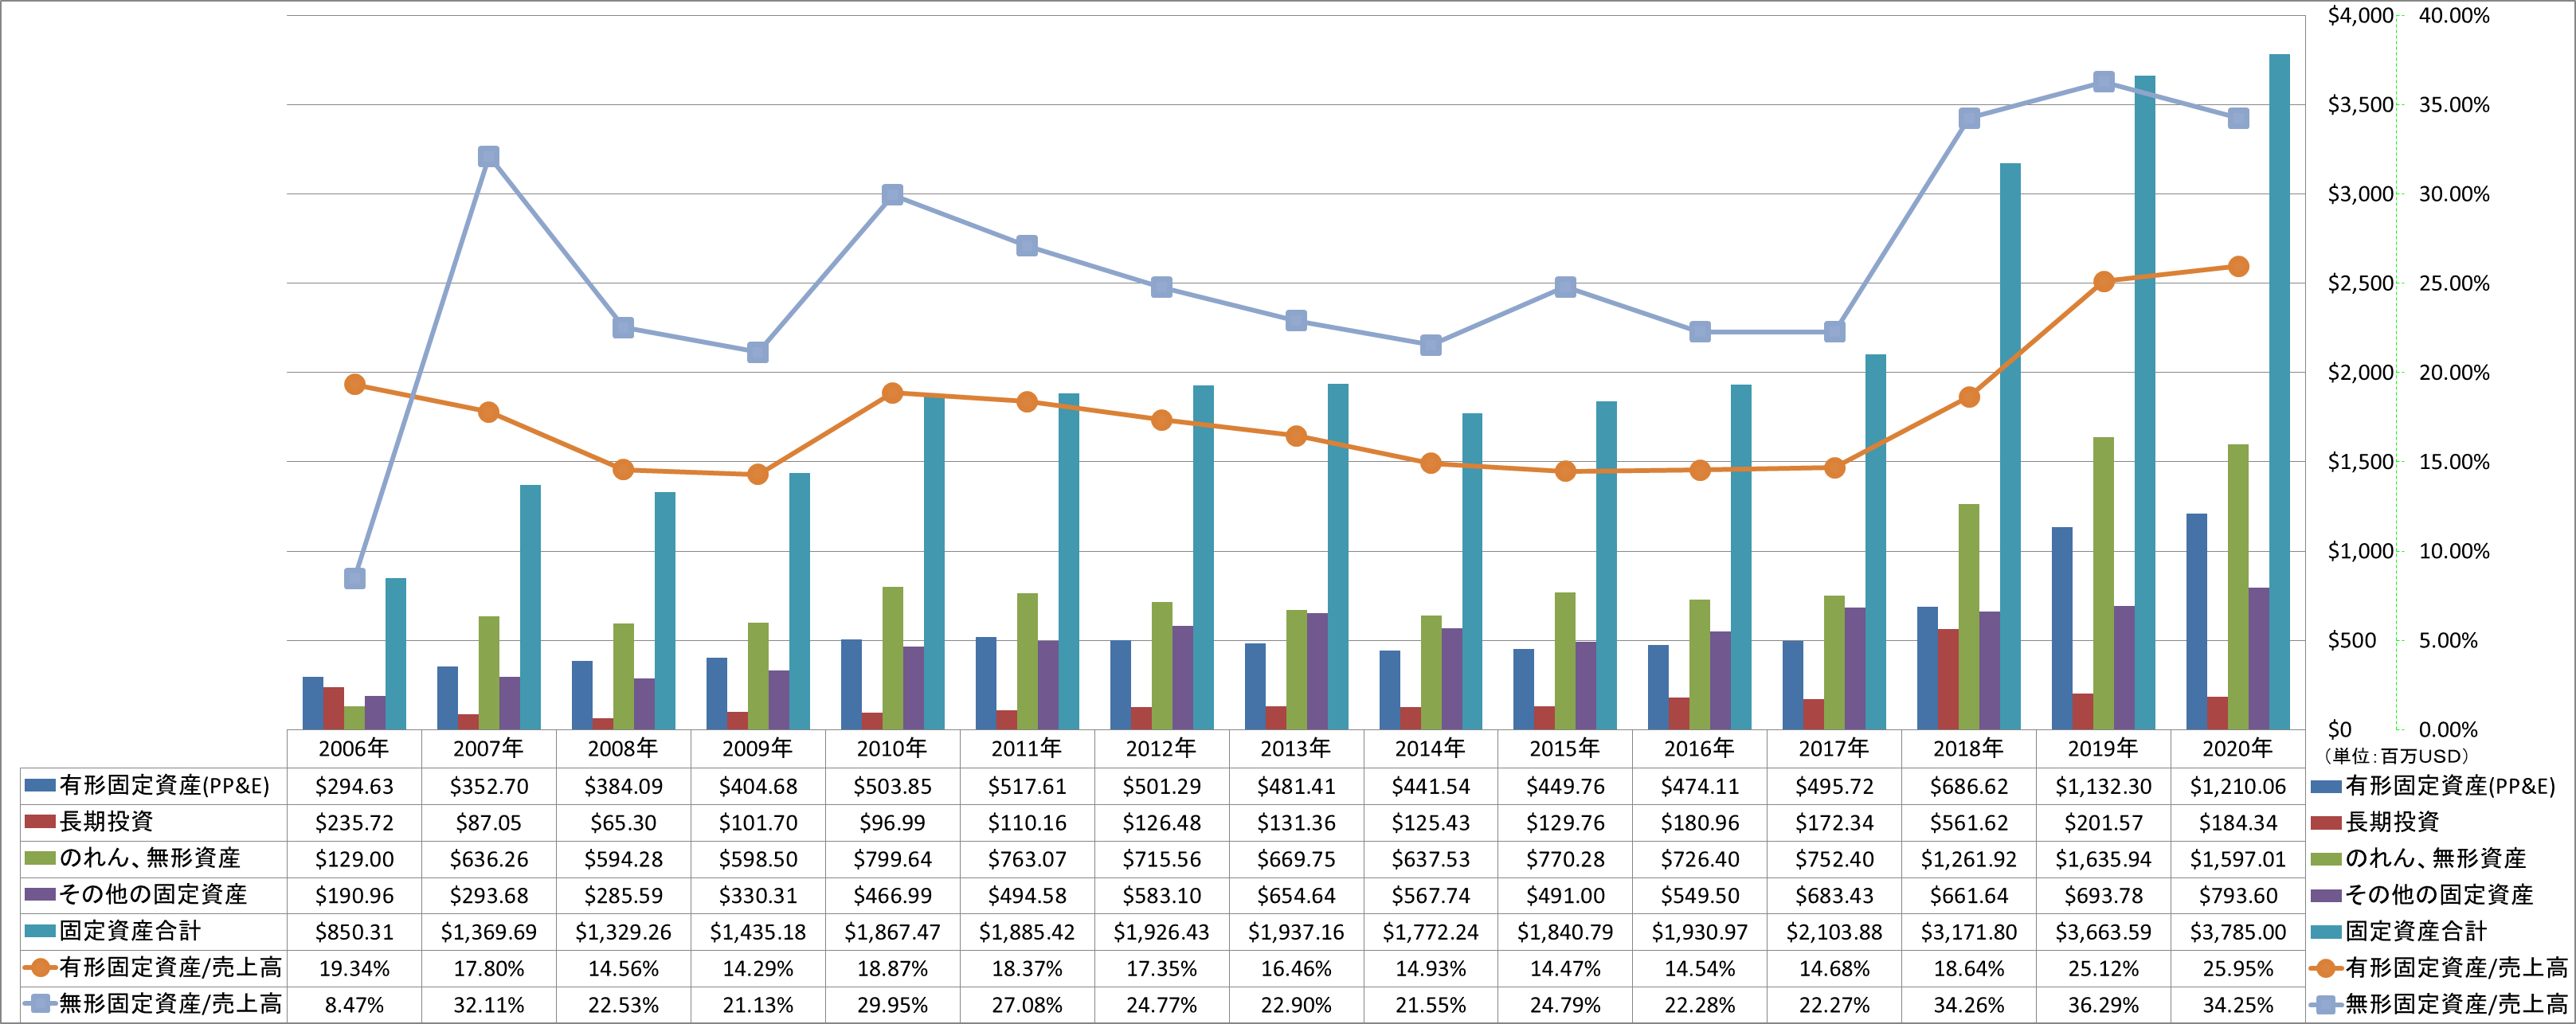The width and height of the screenshot is (2576, 1024).
Task: Click the purple その他の固定資産 swatch in the right legend
Action: 2327,895
